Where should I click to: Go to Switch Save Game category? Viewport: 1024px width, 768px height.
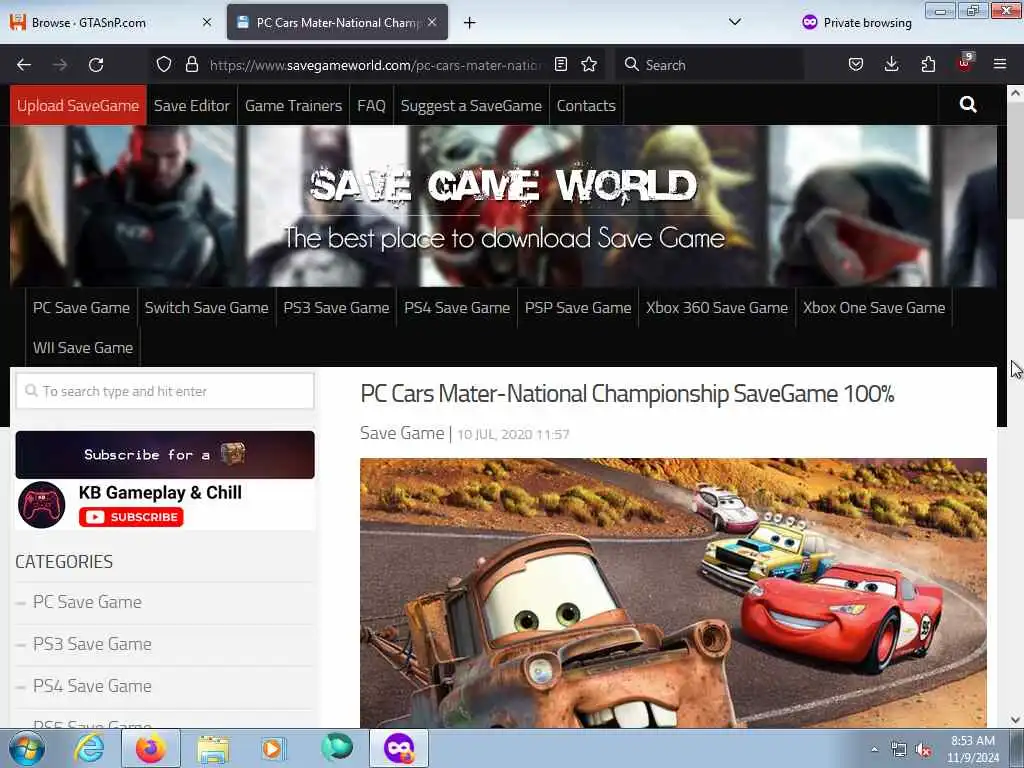click(206, 308)
